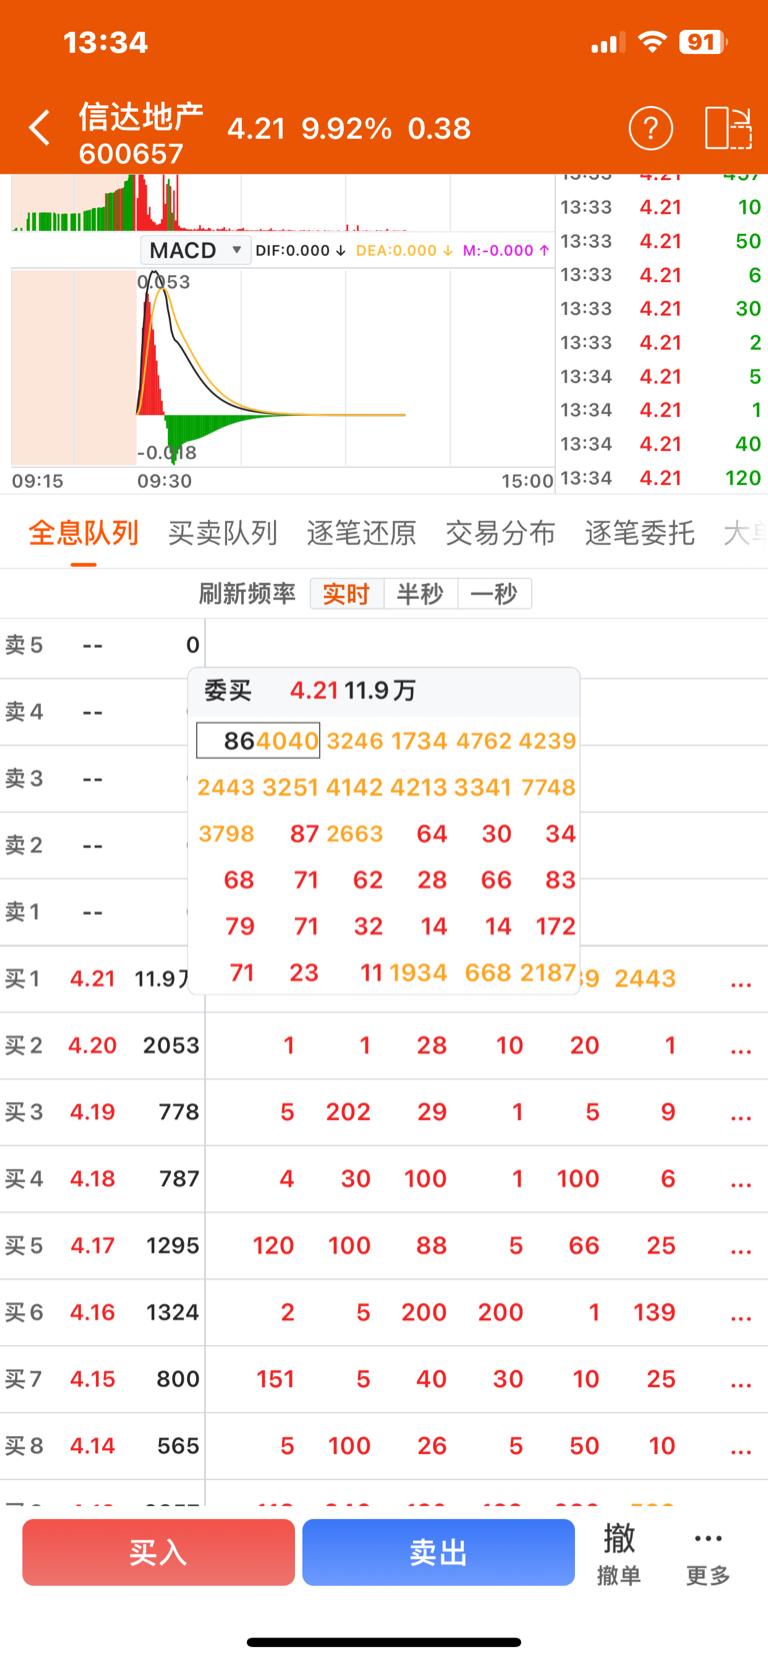Tap order 3798 in the 委买 popup
Viewport: 768px width, 1663px height.
(x=226, y=833)
